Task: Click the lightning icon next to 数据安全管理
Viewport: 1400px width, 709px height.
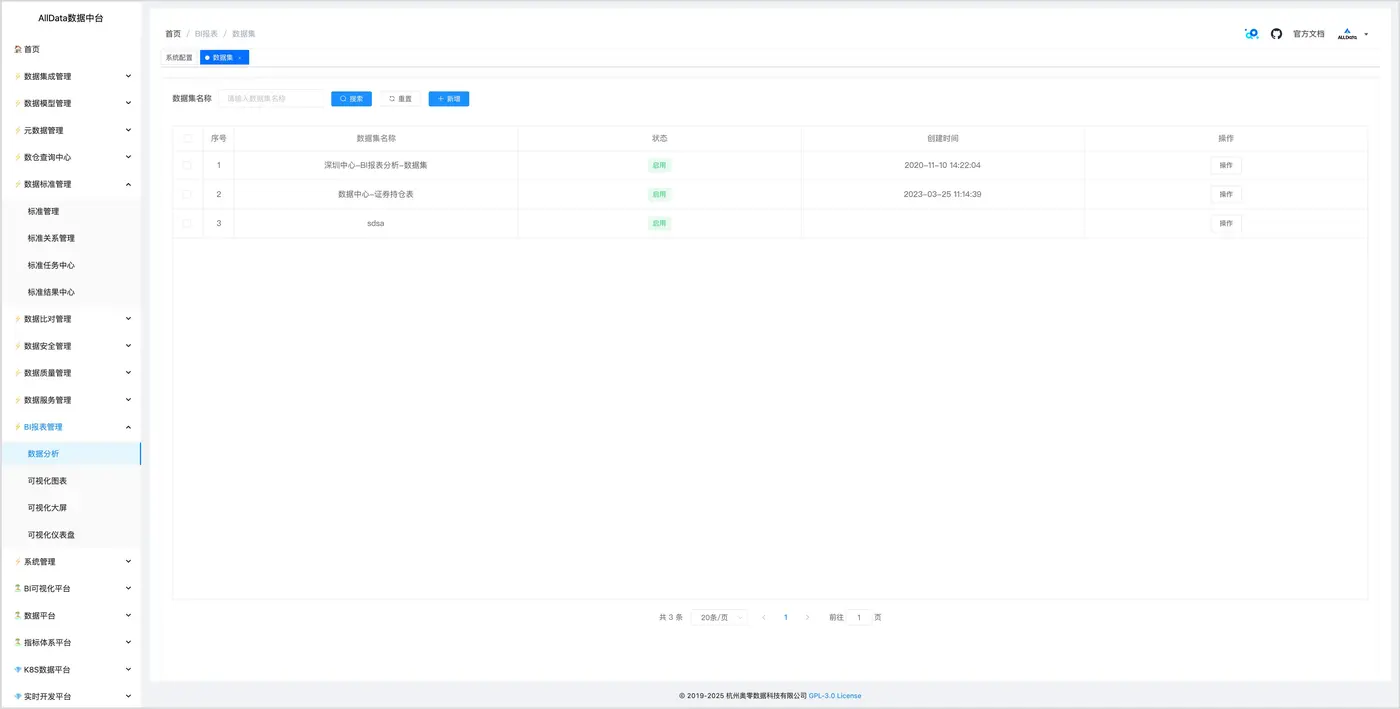Action: point(18,346)
